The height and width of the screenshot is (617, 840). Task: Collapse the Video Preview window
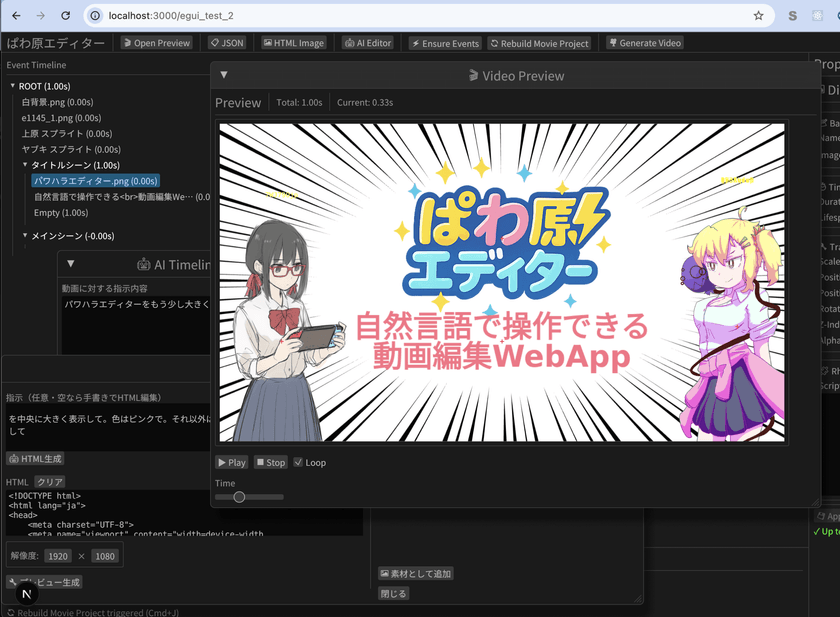click(x=224, y=75)
